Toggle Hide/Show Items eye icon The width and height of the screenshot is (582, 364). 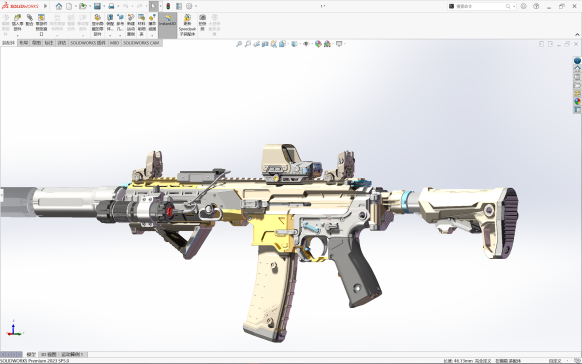coord(306,44)
